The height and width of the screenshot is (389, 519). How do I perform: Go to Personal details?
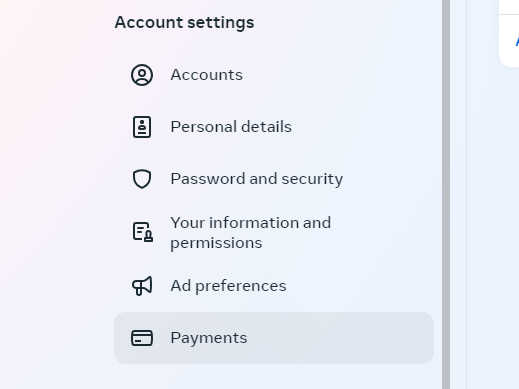274,127
